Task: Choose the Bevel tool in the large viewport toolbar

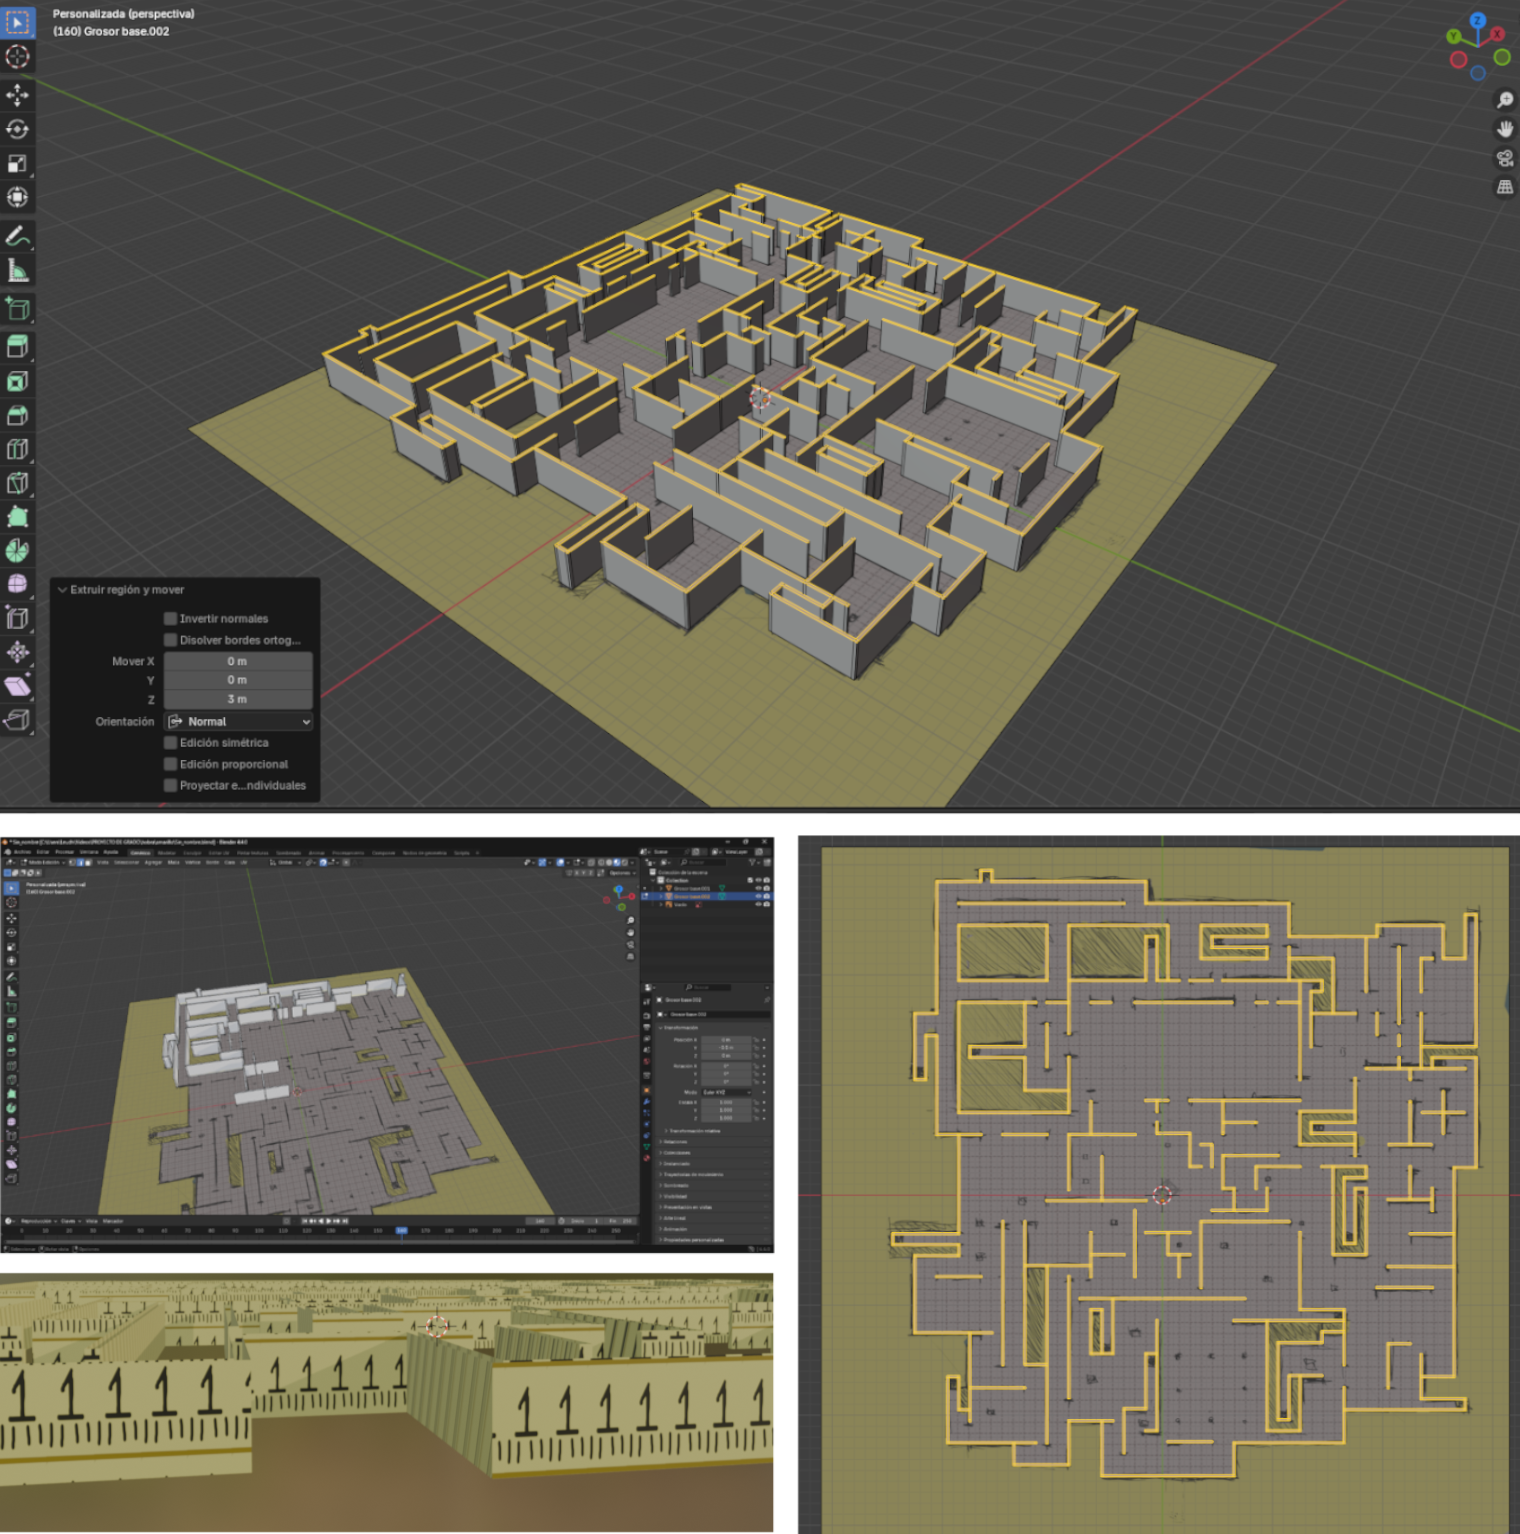Action: pos(18,415)
